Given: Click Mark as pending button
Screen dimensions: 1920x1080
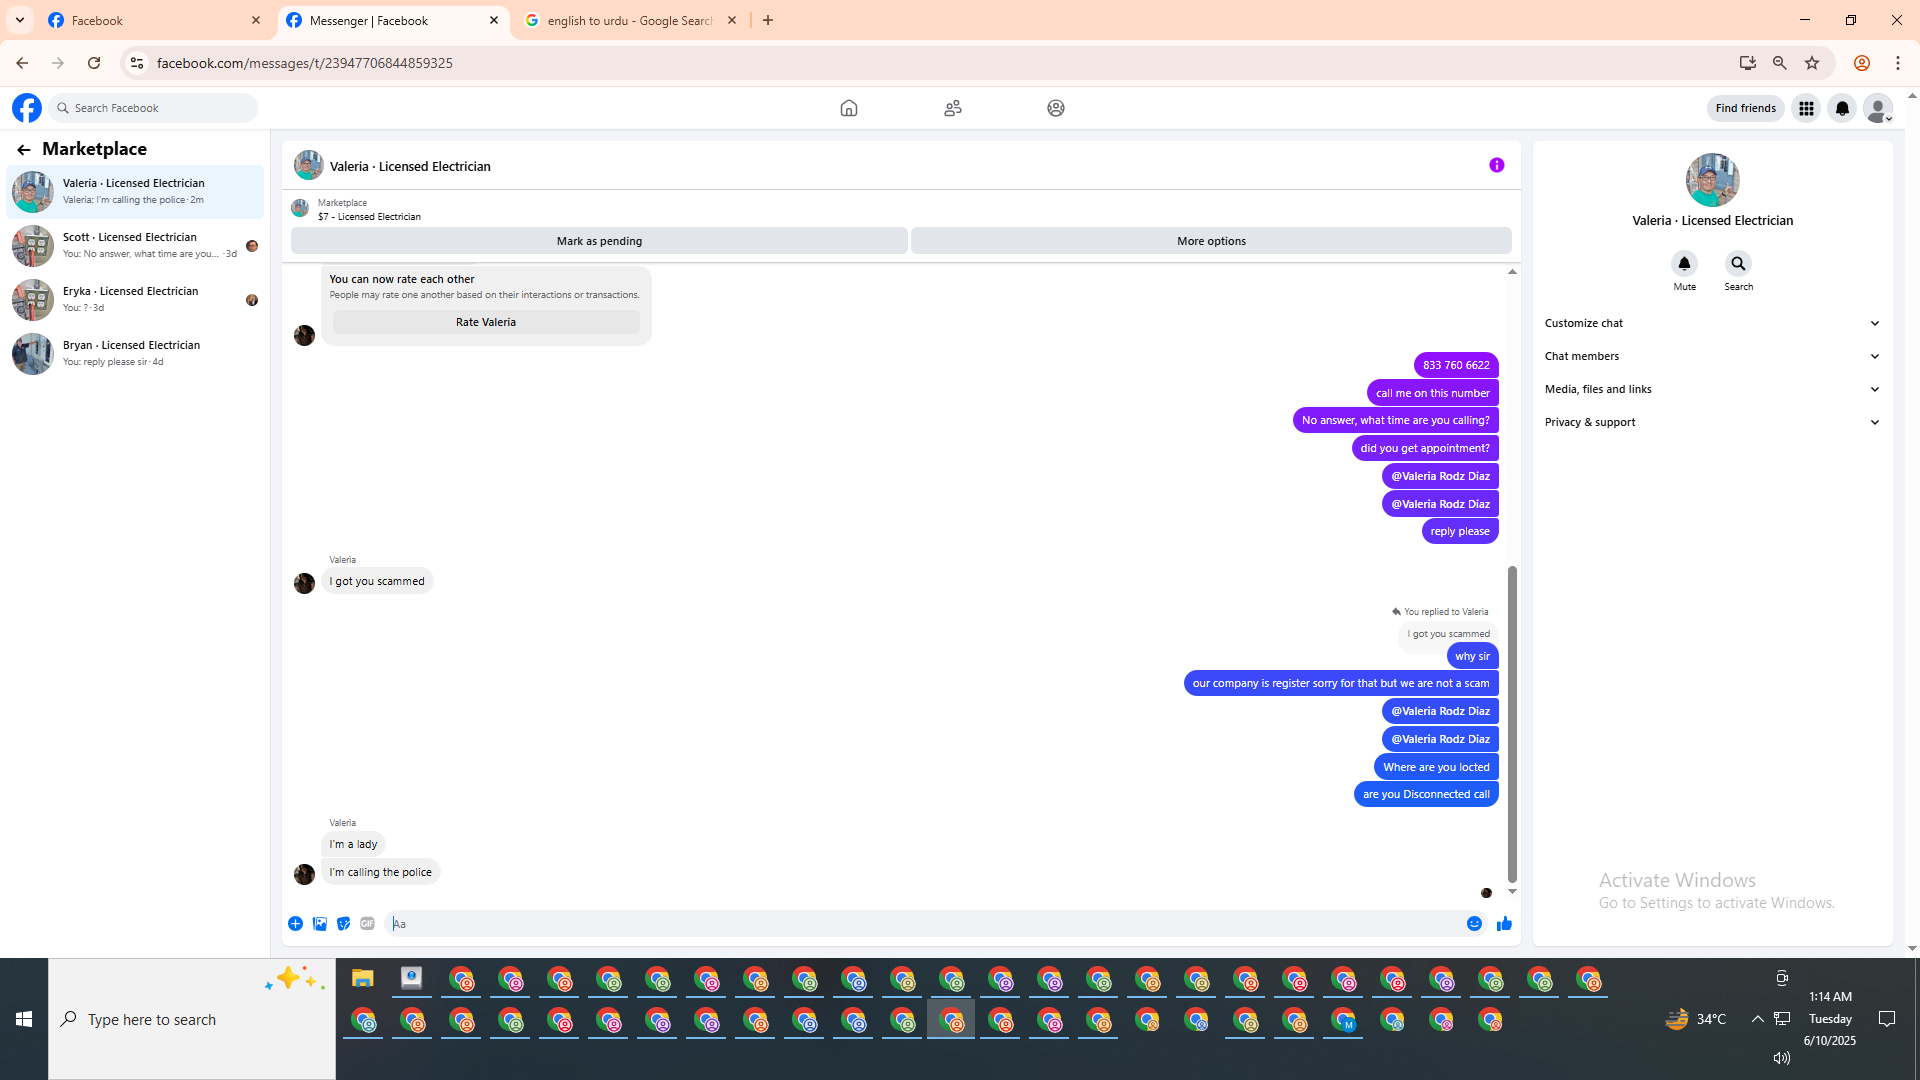Looking at the screenshot, I should (599, 241).
